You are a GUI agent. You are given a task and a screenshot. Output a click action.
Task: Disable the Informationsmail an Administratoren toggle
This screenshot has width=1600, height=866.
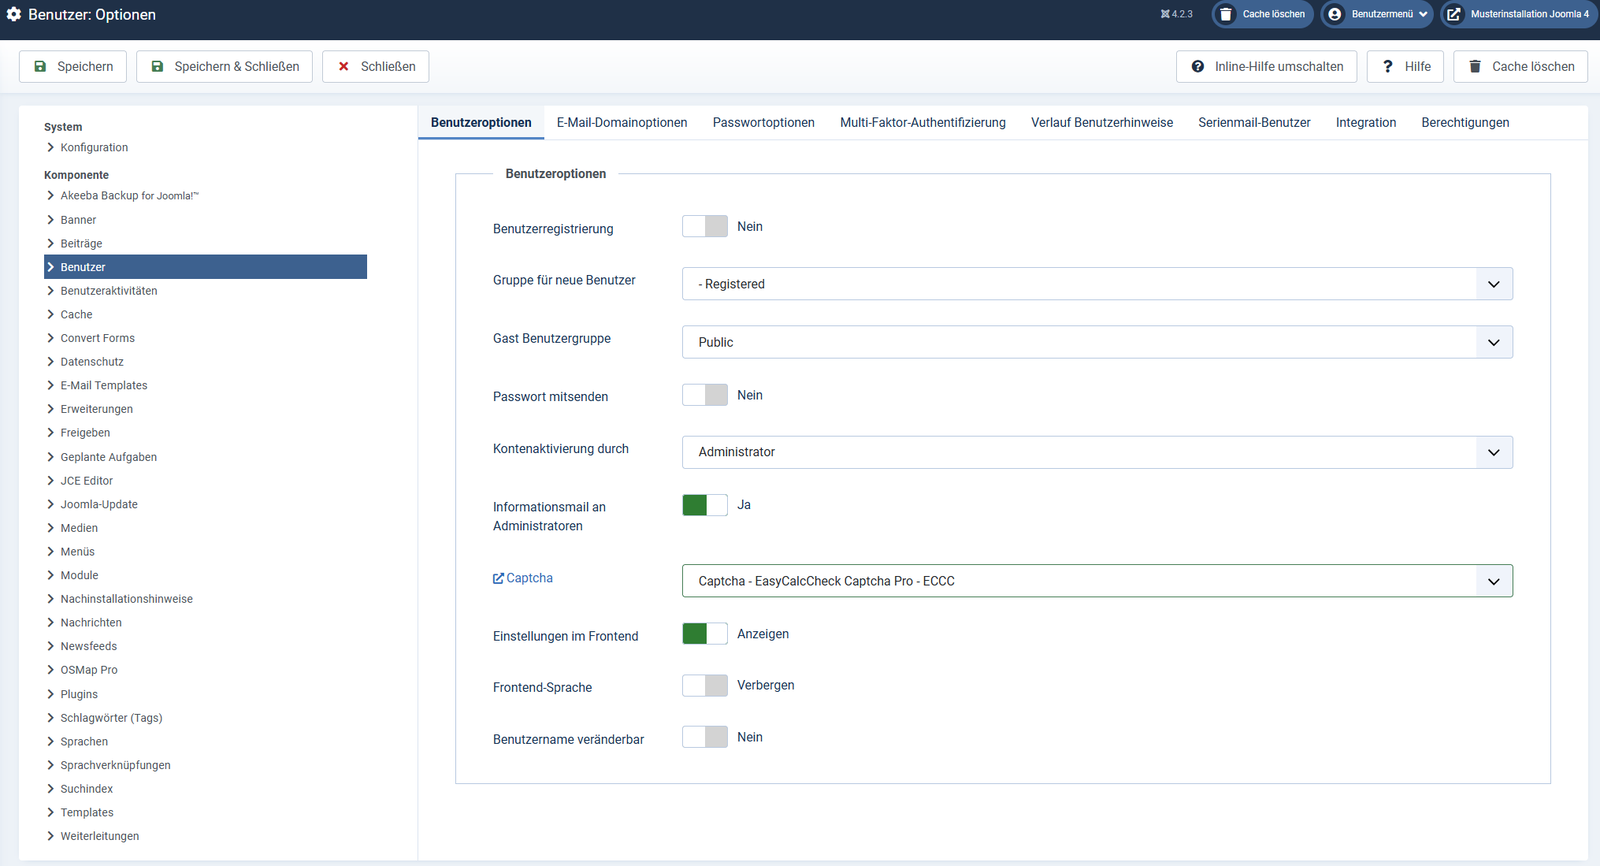tap(705, 505)
